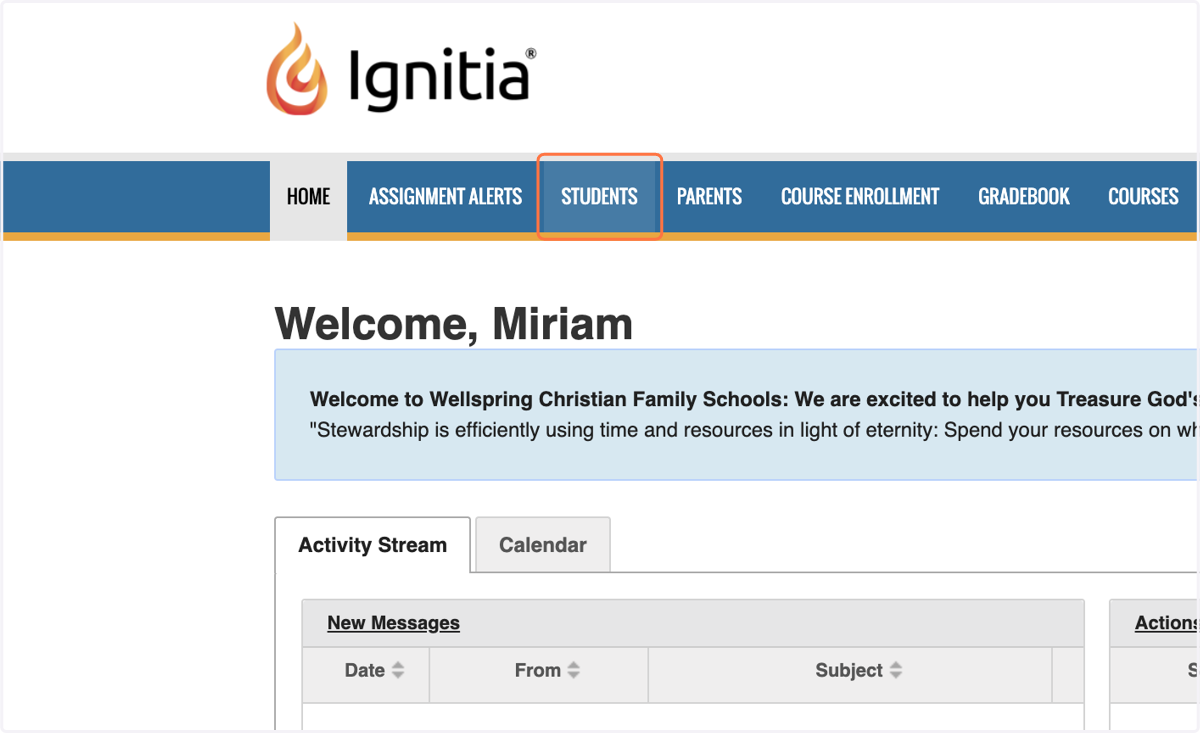Sort messages by the From column arrows

[x=573, y=671]
